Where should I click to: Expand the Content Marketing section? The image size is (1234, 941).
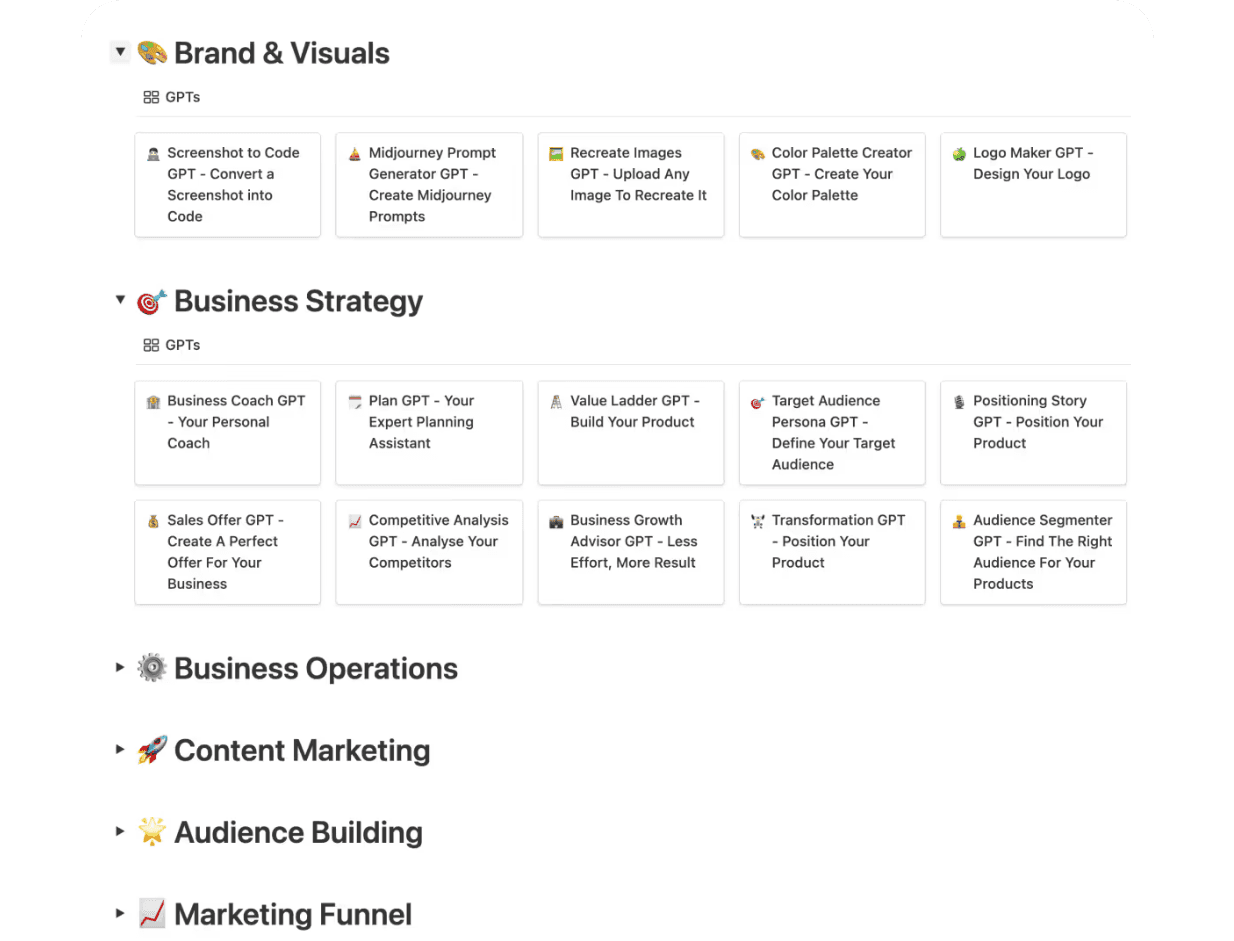click(x=120, y=749)
